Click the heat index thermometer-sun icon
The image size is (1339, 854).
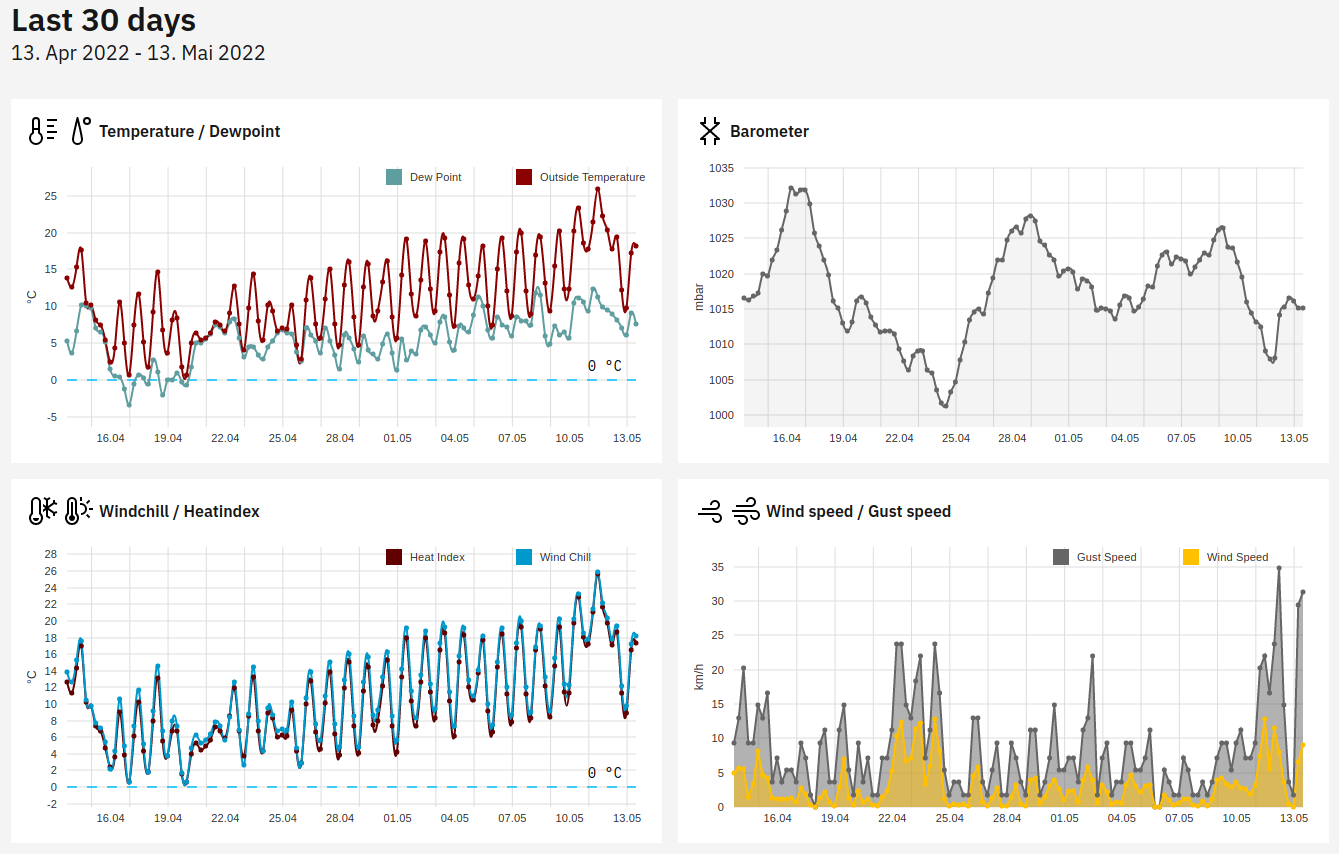coord(79,511)
